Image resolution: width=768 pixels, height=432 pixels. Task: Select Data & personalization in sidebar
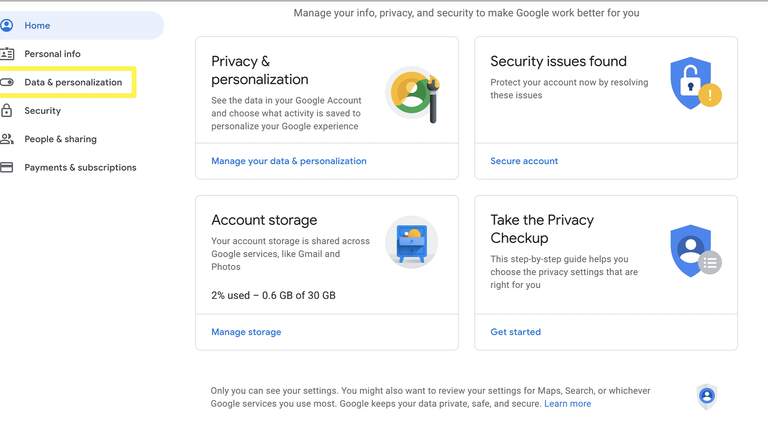pyautogui.click(x=73, y=82)
